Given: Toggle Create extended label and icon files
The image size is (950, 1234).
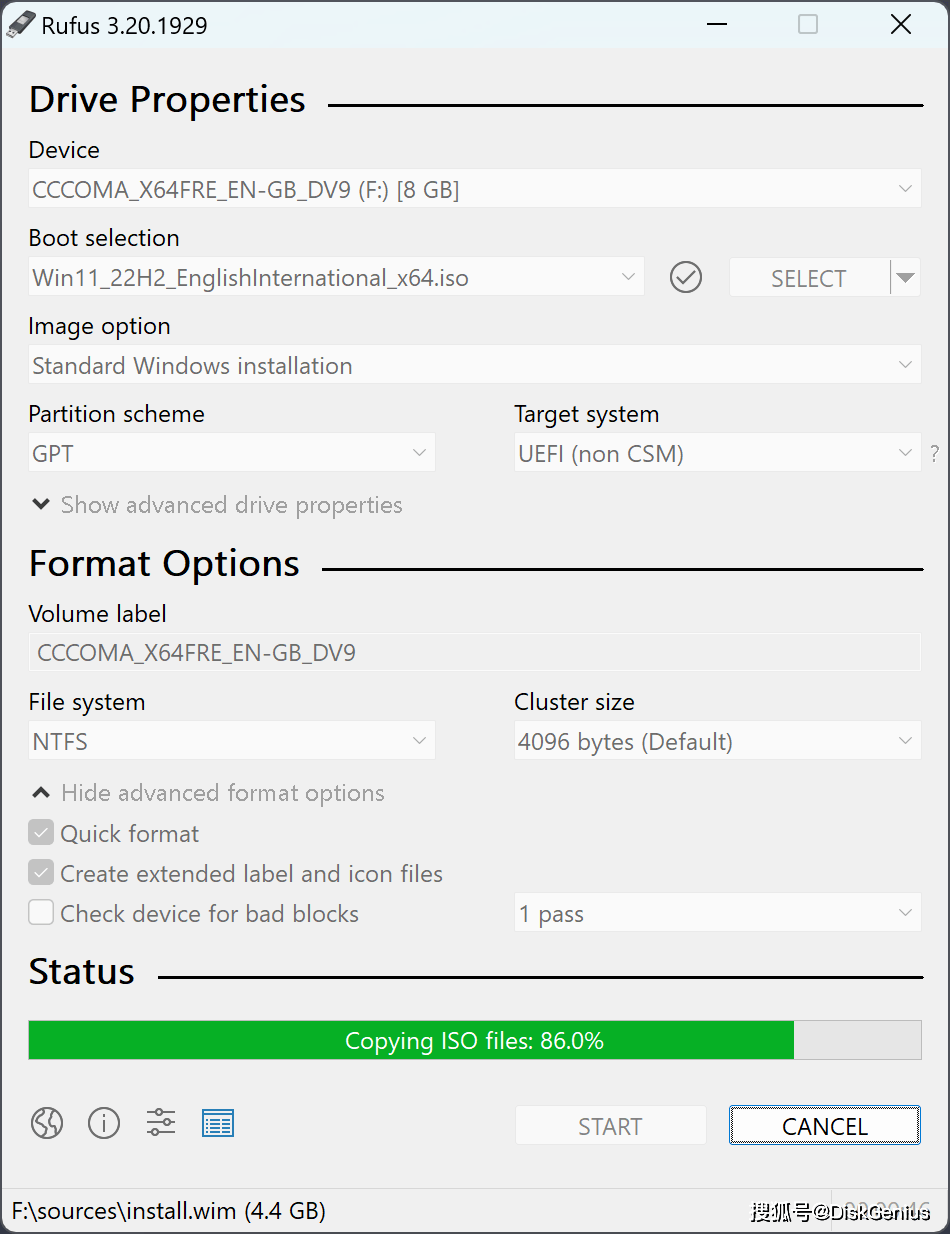Looking at the screenshot, I should coord(41,873).
